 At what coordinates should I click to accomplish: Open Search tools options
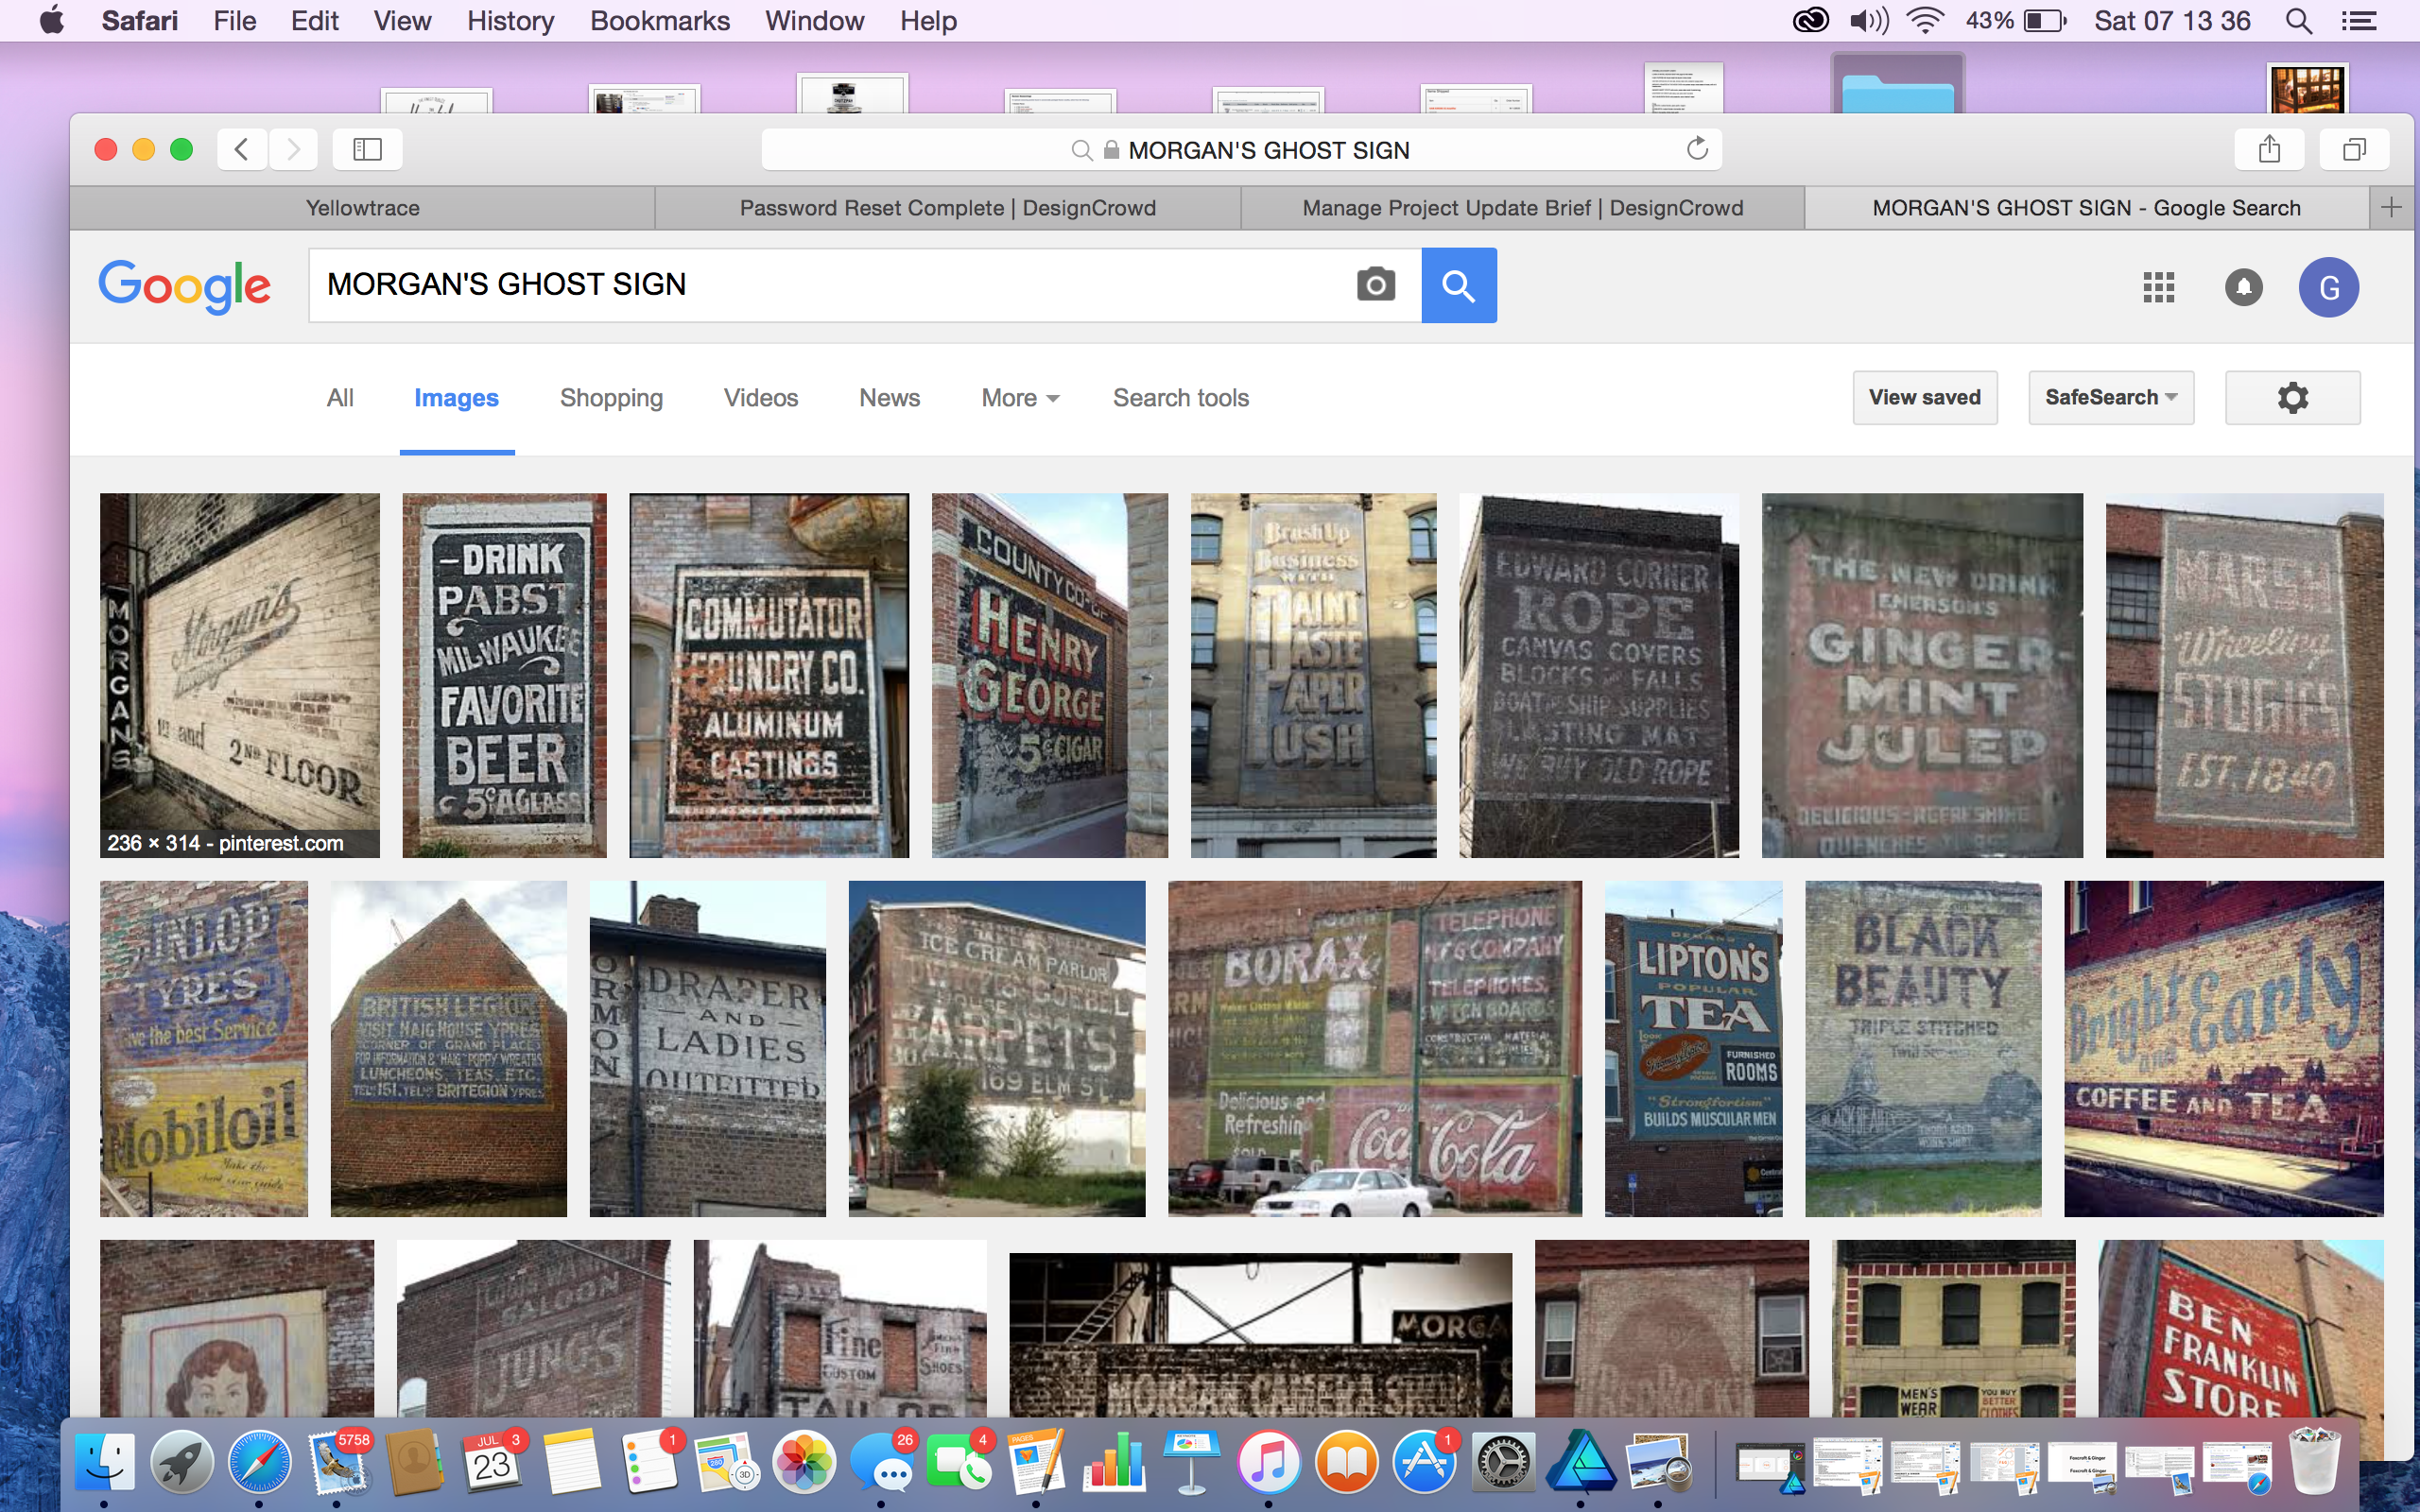click(1180, 398)
